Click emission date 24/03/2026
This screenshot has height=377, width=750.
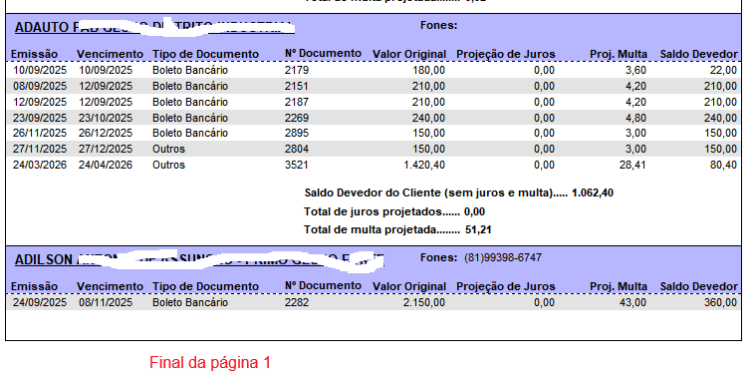pos(40,165)
